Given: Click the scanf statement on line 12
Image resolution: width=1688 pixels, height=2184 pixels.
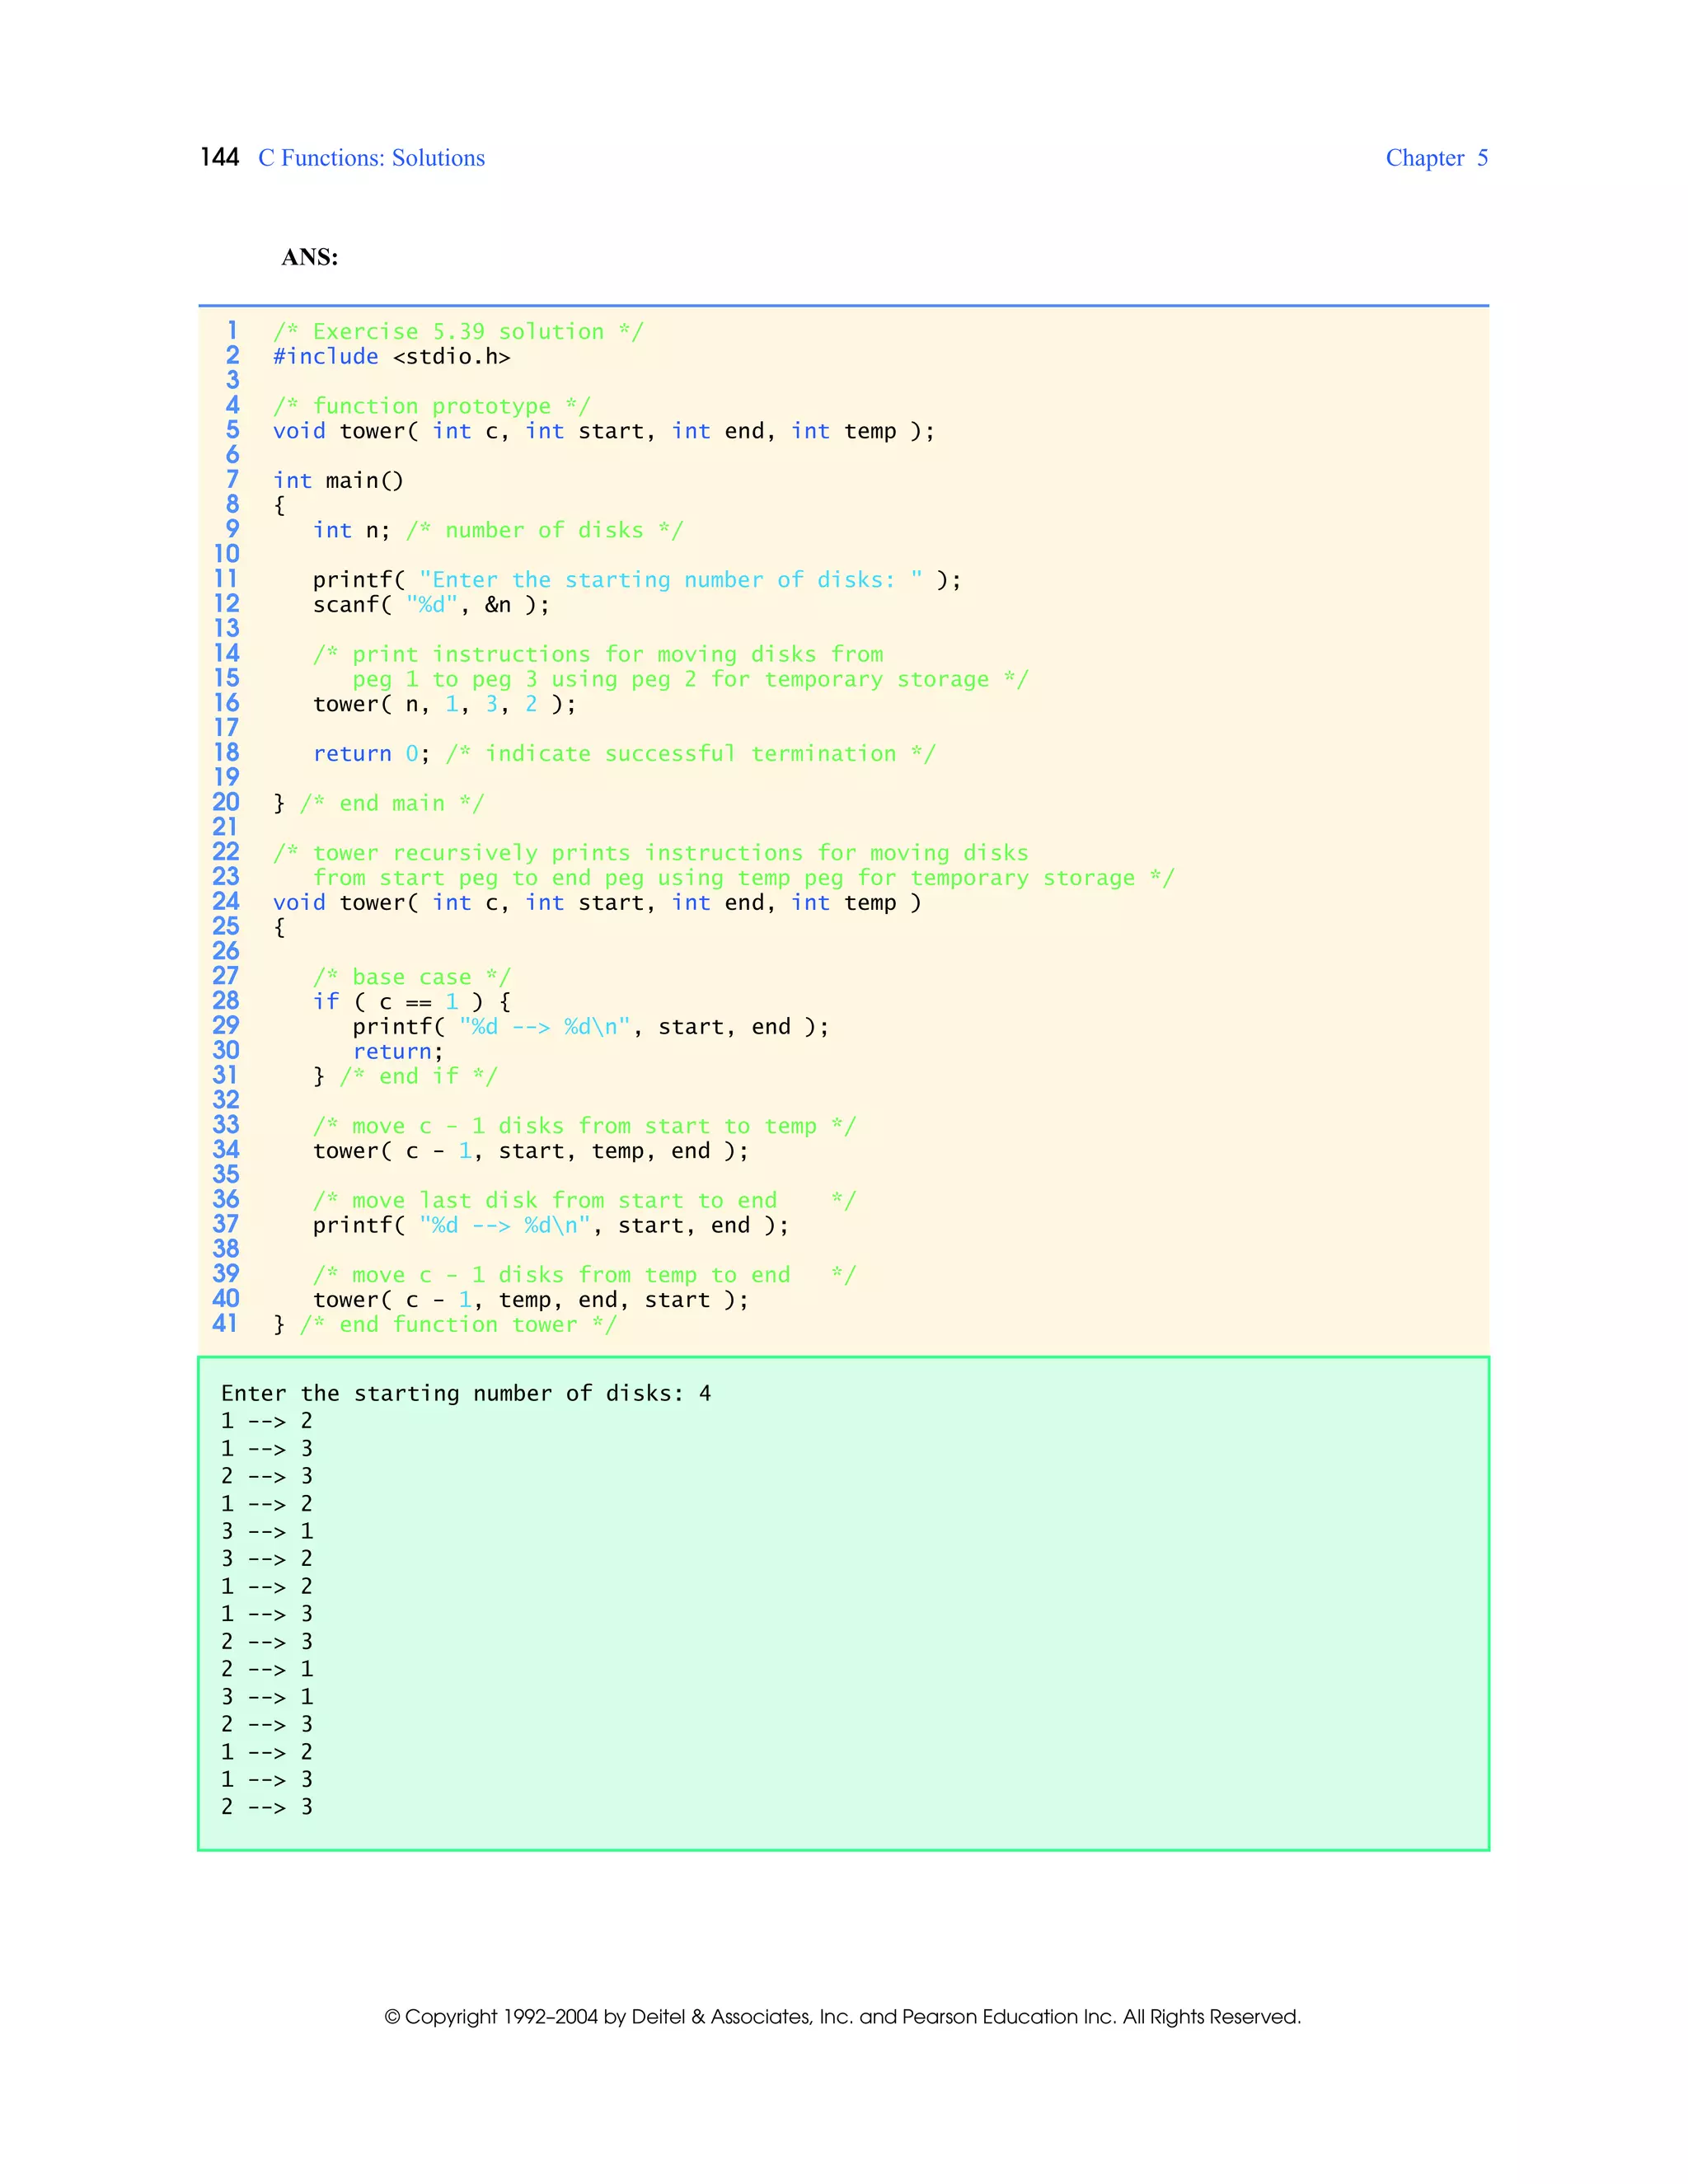Looking at the screenshot, I should (431, 605).
